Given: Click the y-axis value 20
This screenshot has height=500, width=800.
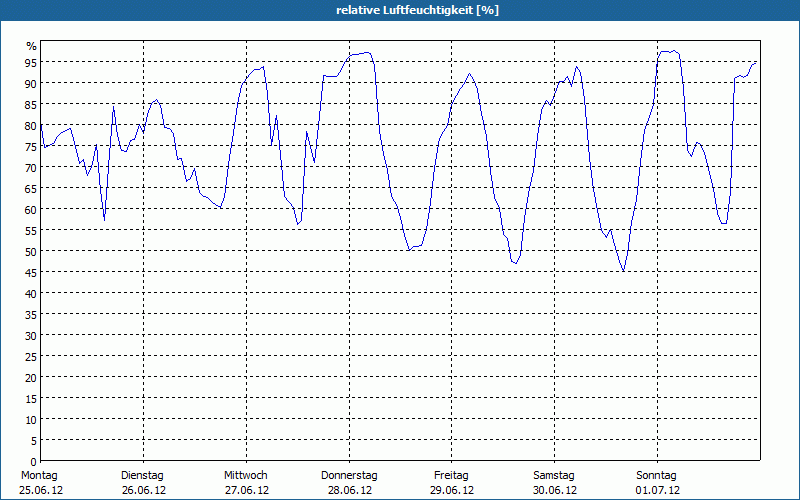Looking at the screenshot, I should tap(31, 378).
